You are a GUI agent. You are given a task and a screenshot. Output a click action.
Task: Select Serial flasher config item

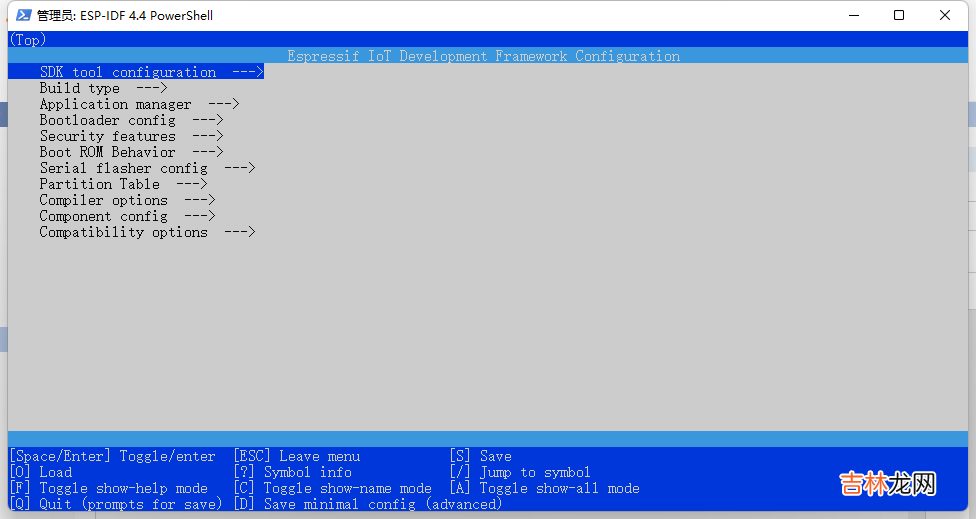[x=124, y=168]
